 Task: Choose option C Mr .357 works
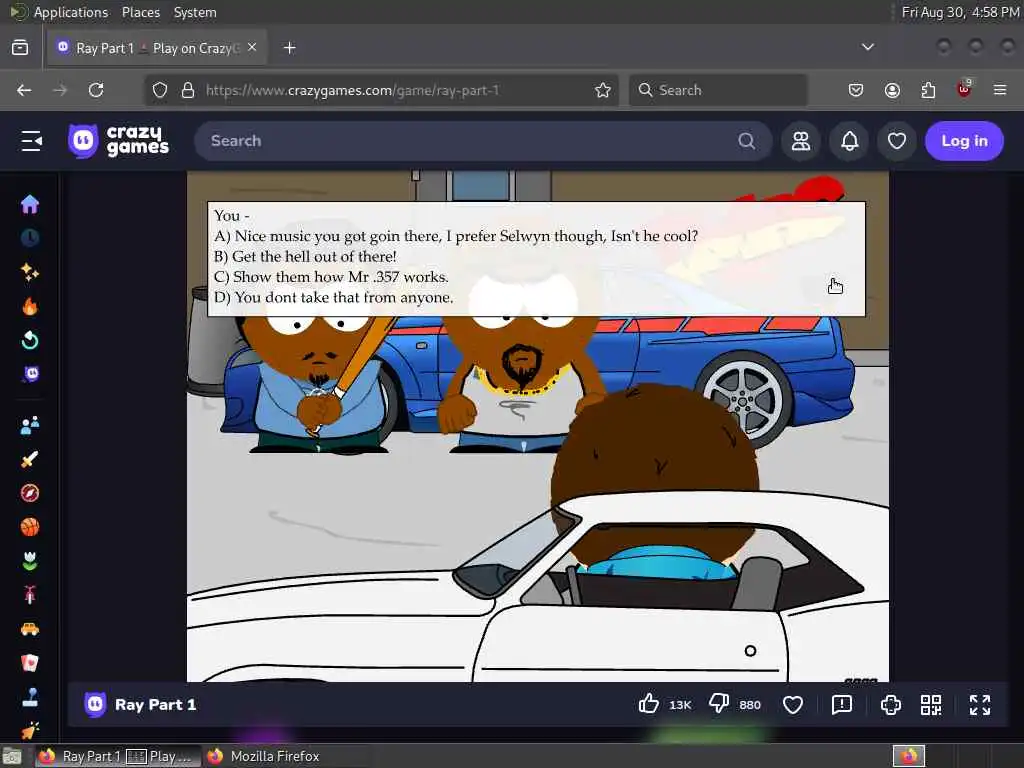click(x=331, y=277)
